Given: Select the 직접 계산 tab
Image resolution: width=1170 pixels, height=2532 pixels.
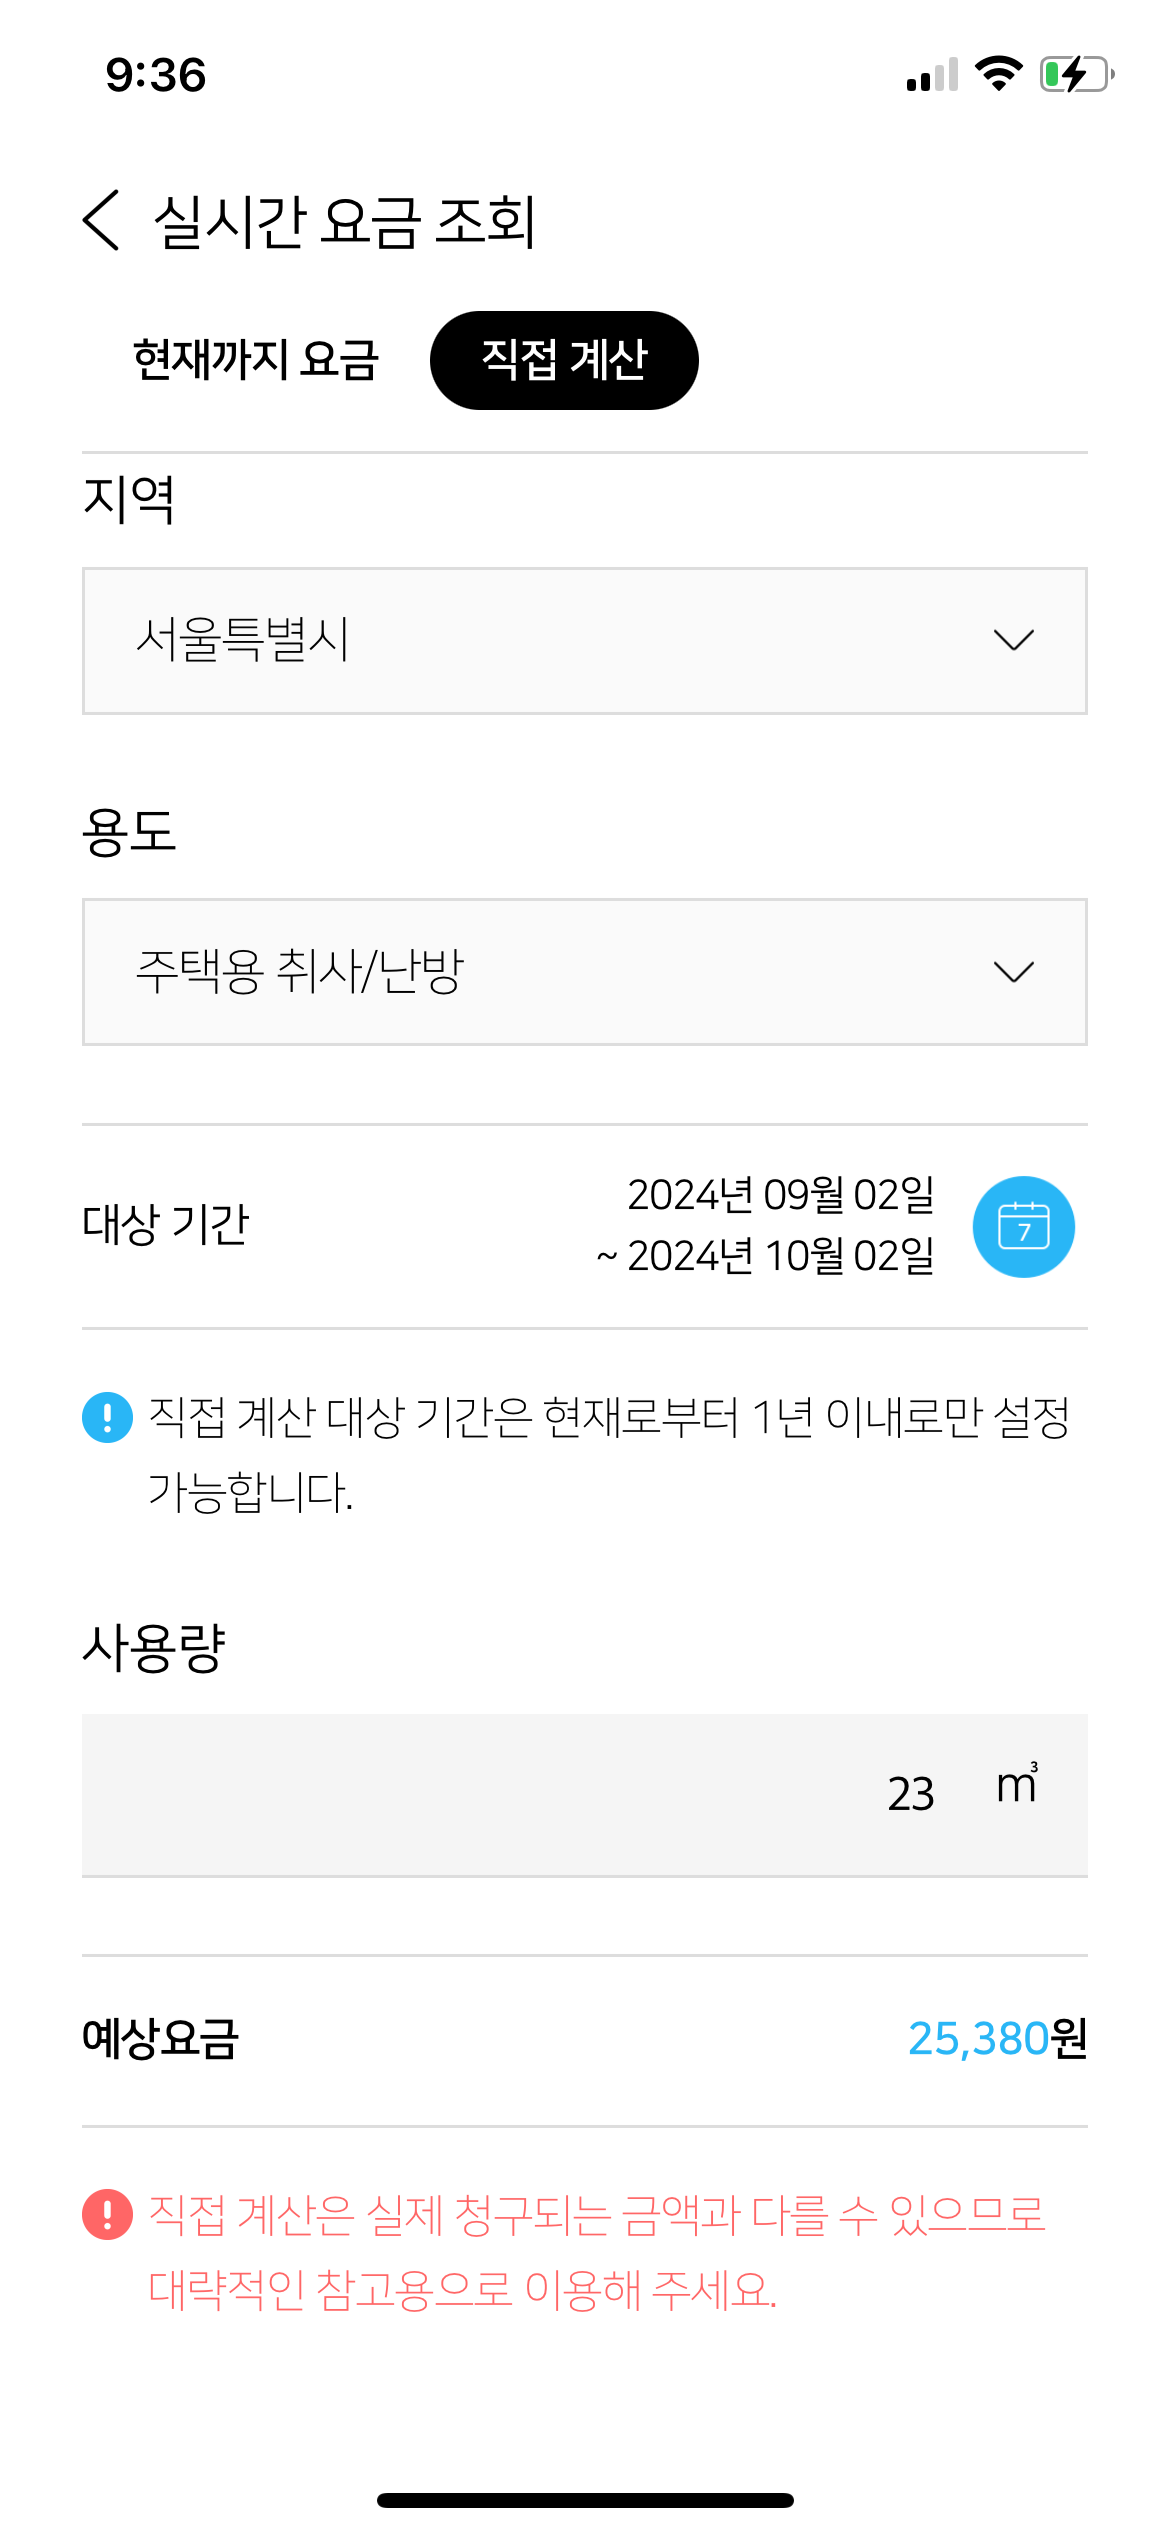Looking at the screenshot, I should pos(564,360).
